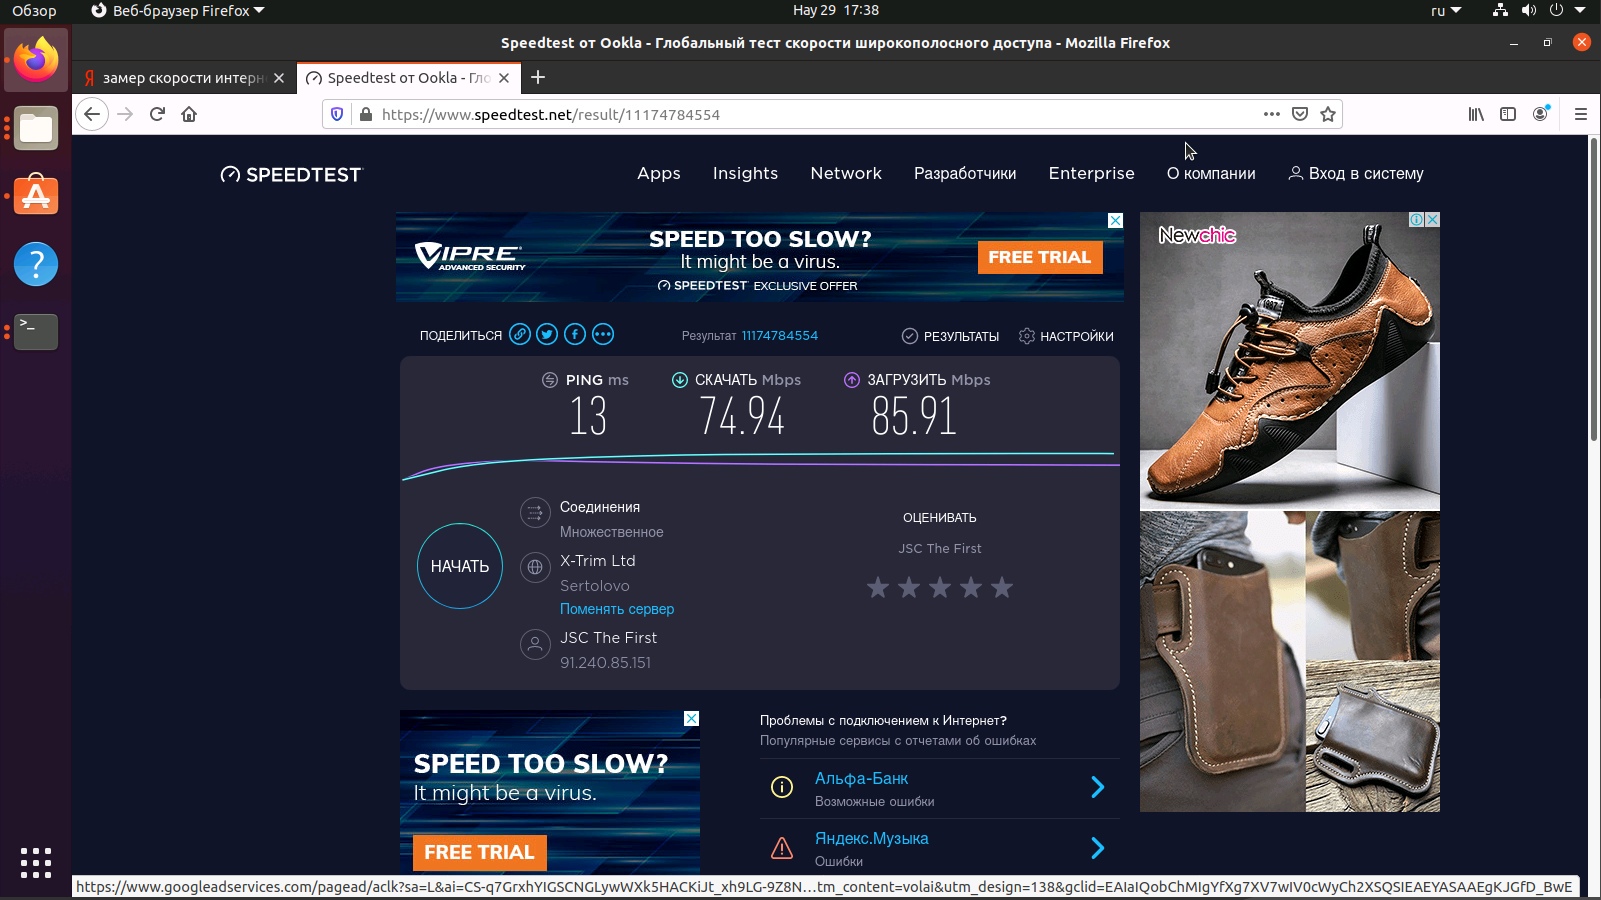Rate provider three stars
Screen dimensions: 1601x900
[x=940, y=587]
